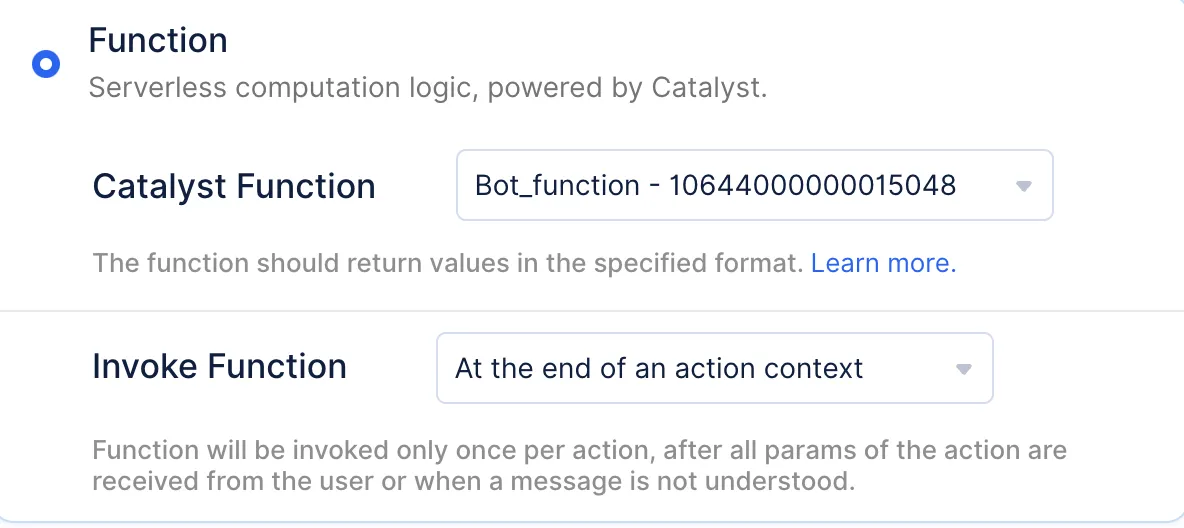Screen dimensions: 1184x528
Task: Select the Function radio button
Action: pyautogui.click(x=46, y=65)
